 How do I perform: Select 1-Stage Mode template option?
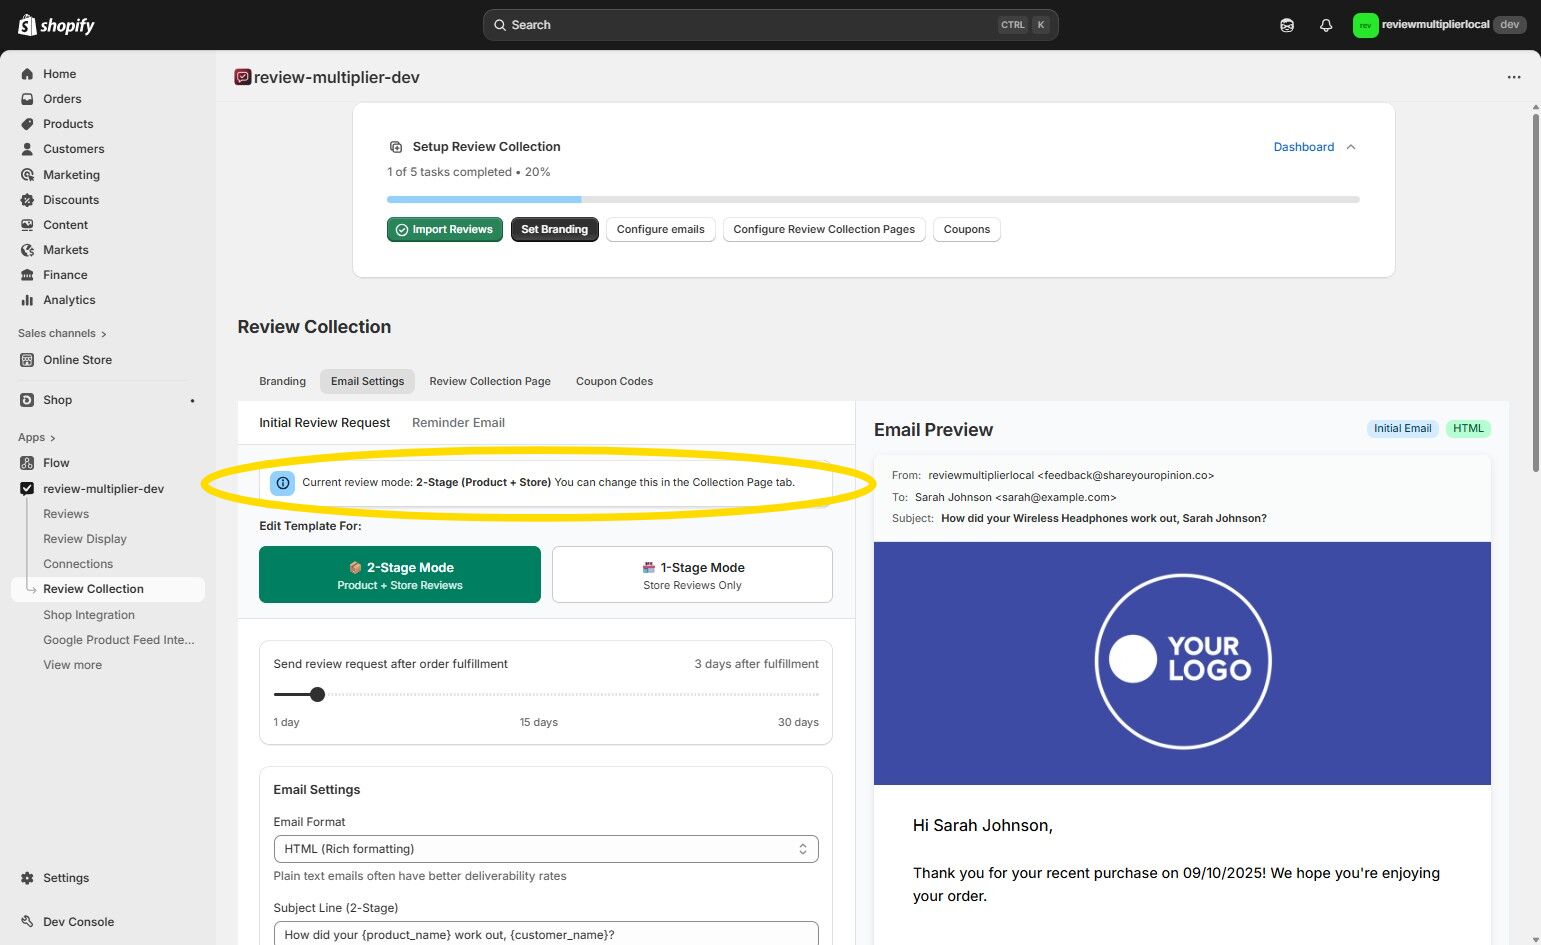coord(692,575)
